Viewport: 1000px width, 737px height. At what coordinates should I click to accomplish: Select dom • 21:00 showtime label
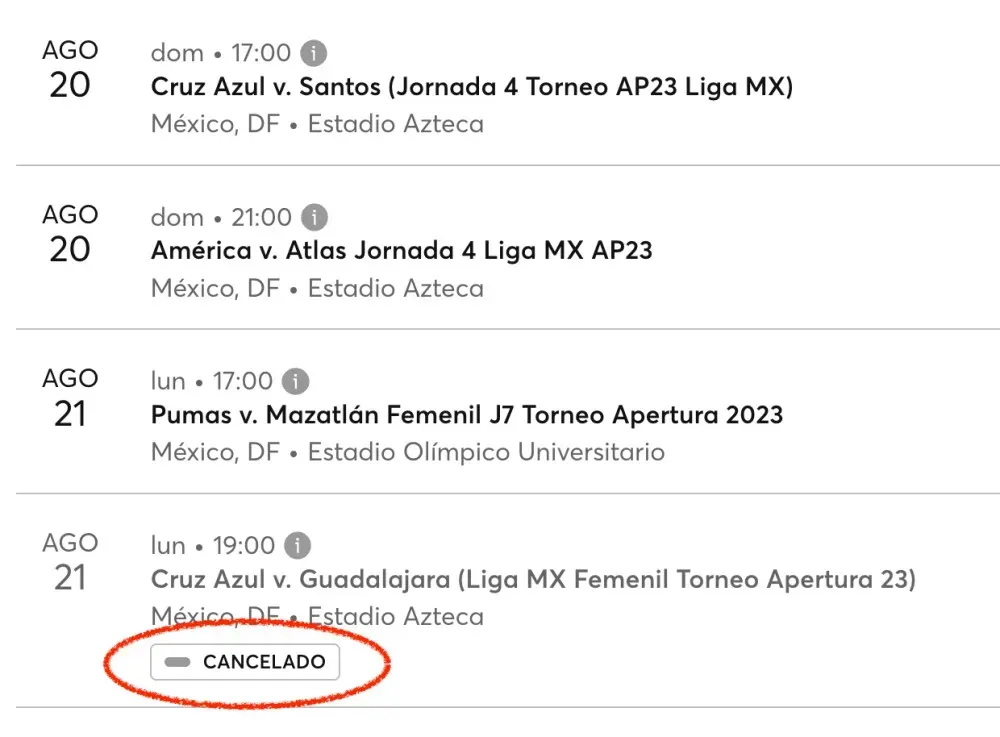pyautogui.click(x=222, y=217)
